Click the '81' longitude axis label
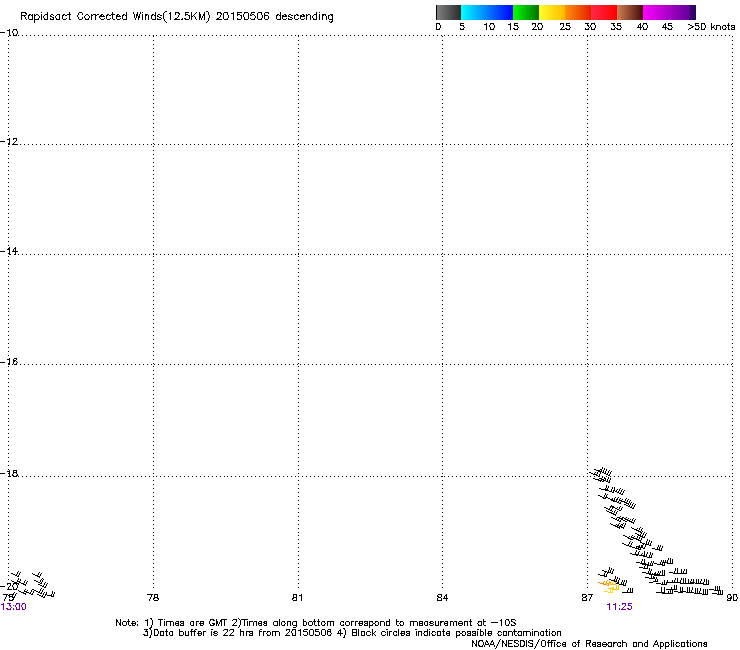740x650 pixels. [297, 598]
